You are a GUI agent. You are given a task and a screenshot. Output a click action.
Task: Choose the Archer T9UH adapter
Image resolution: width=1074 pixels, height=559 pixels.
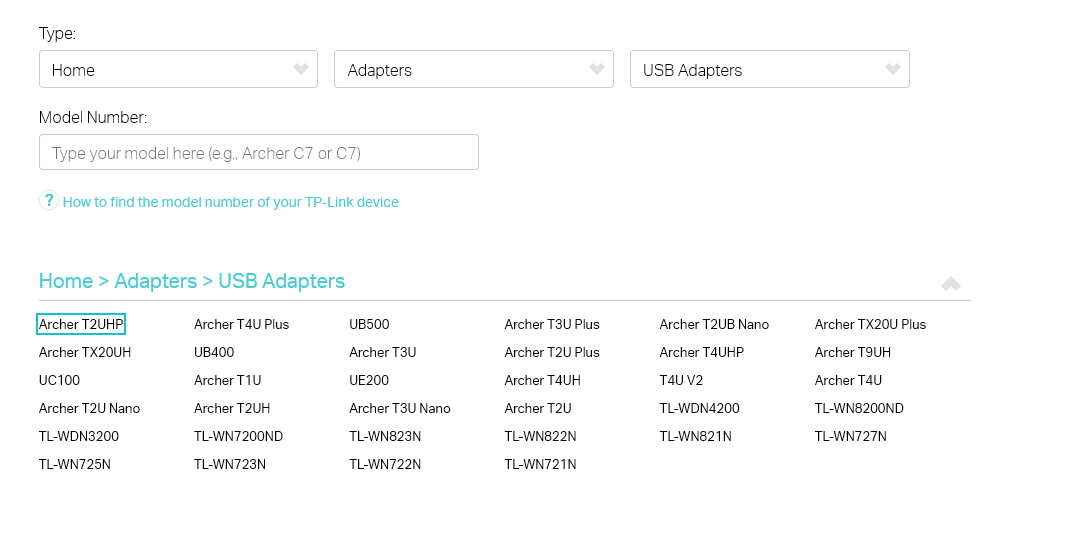tap(853, 352)
